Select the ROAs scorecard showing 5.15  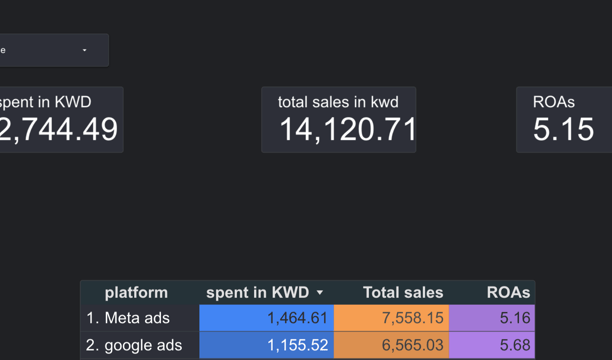(x=564, y=119)
